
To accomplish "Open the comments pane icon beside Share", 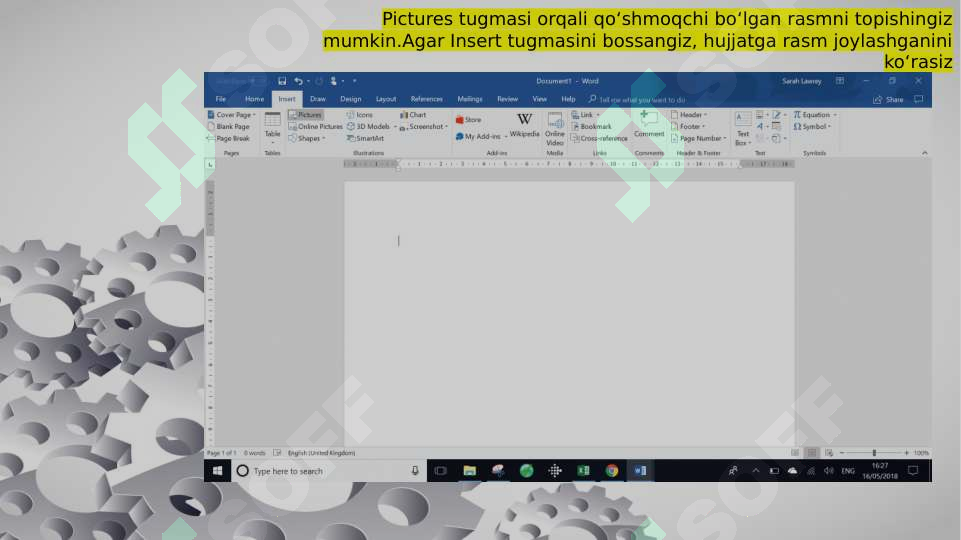I will click(x=918, y=99).
